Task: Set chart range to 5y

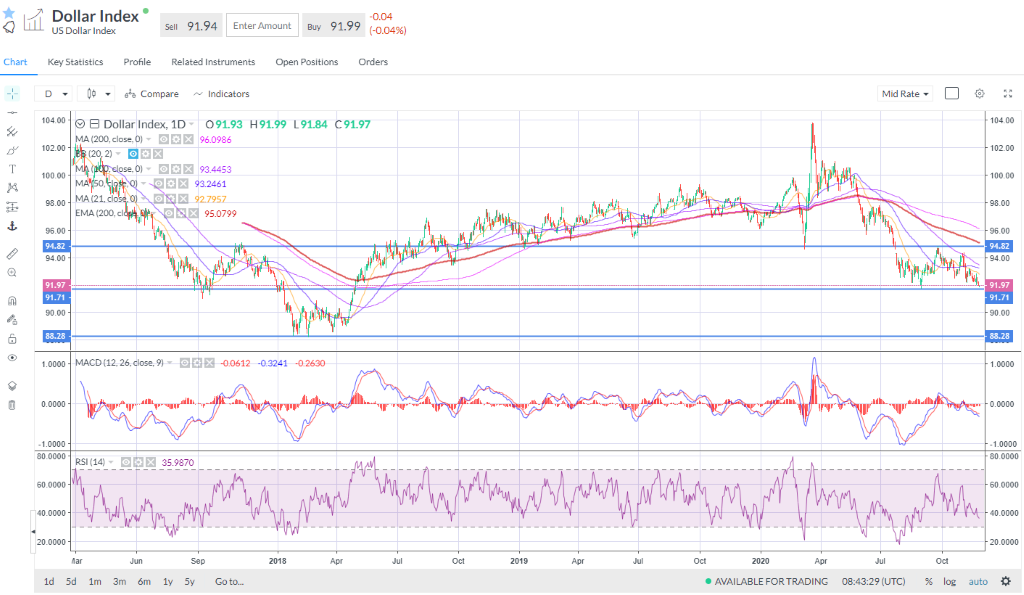Action: coord(189,581)
